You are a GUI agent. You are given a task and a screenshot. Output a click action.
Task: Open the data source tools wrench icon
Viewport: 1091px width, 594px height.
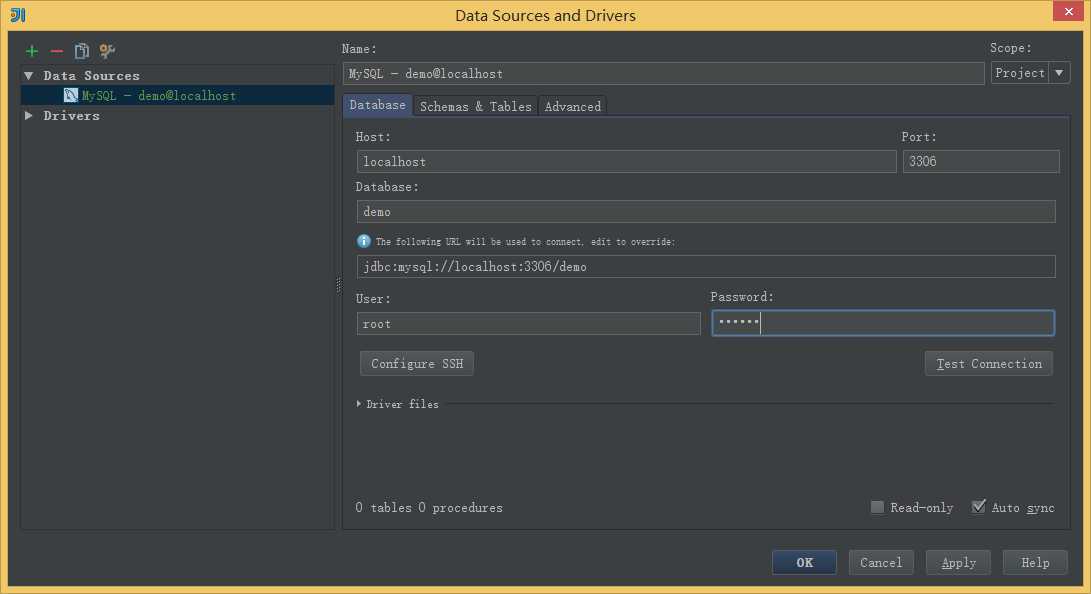coord(106,51)
